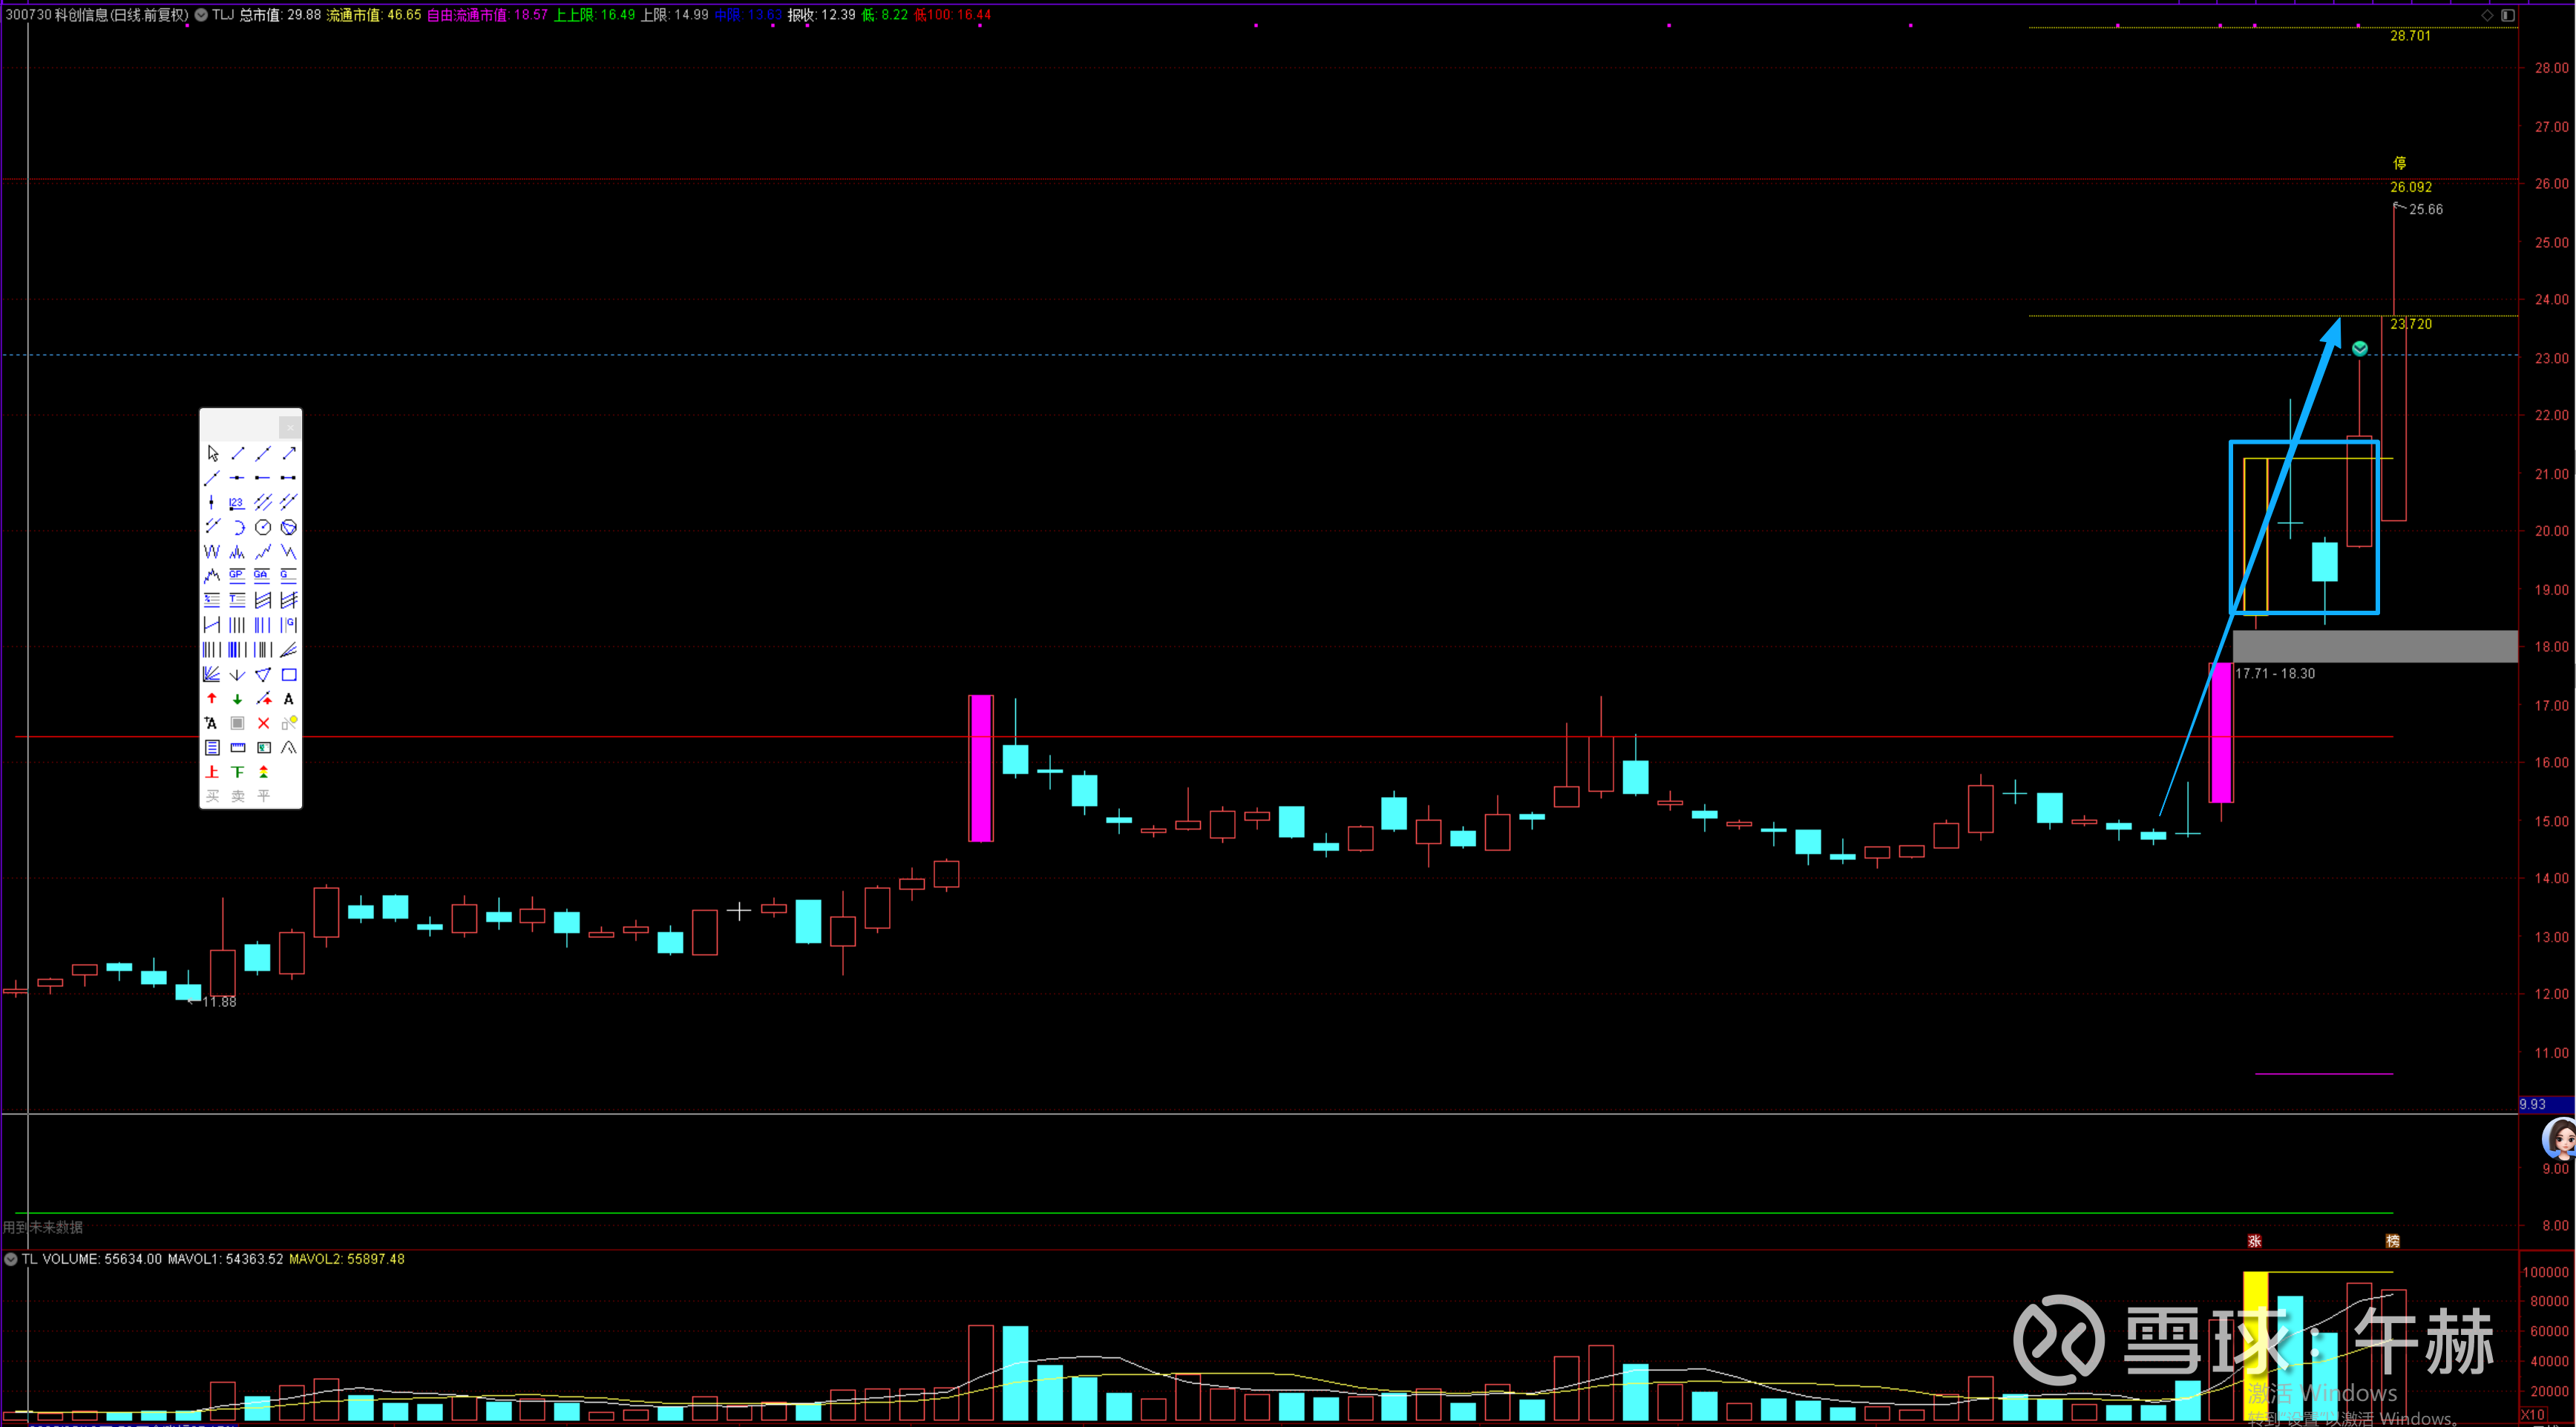Select the ruler measurement tool
Image resolution: width=2576 pixels, height=1427 pixels.
click(x=237, y=748)
